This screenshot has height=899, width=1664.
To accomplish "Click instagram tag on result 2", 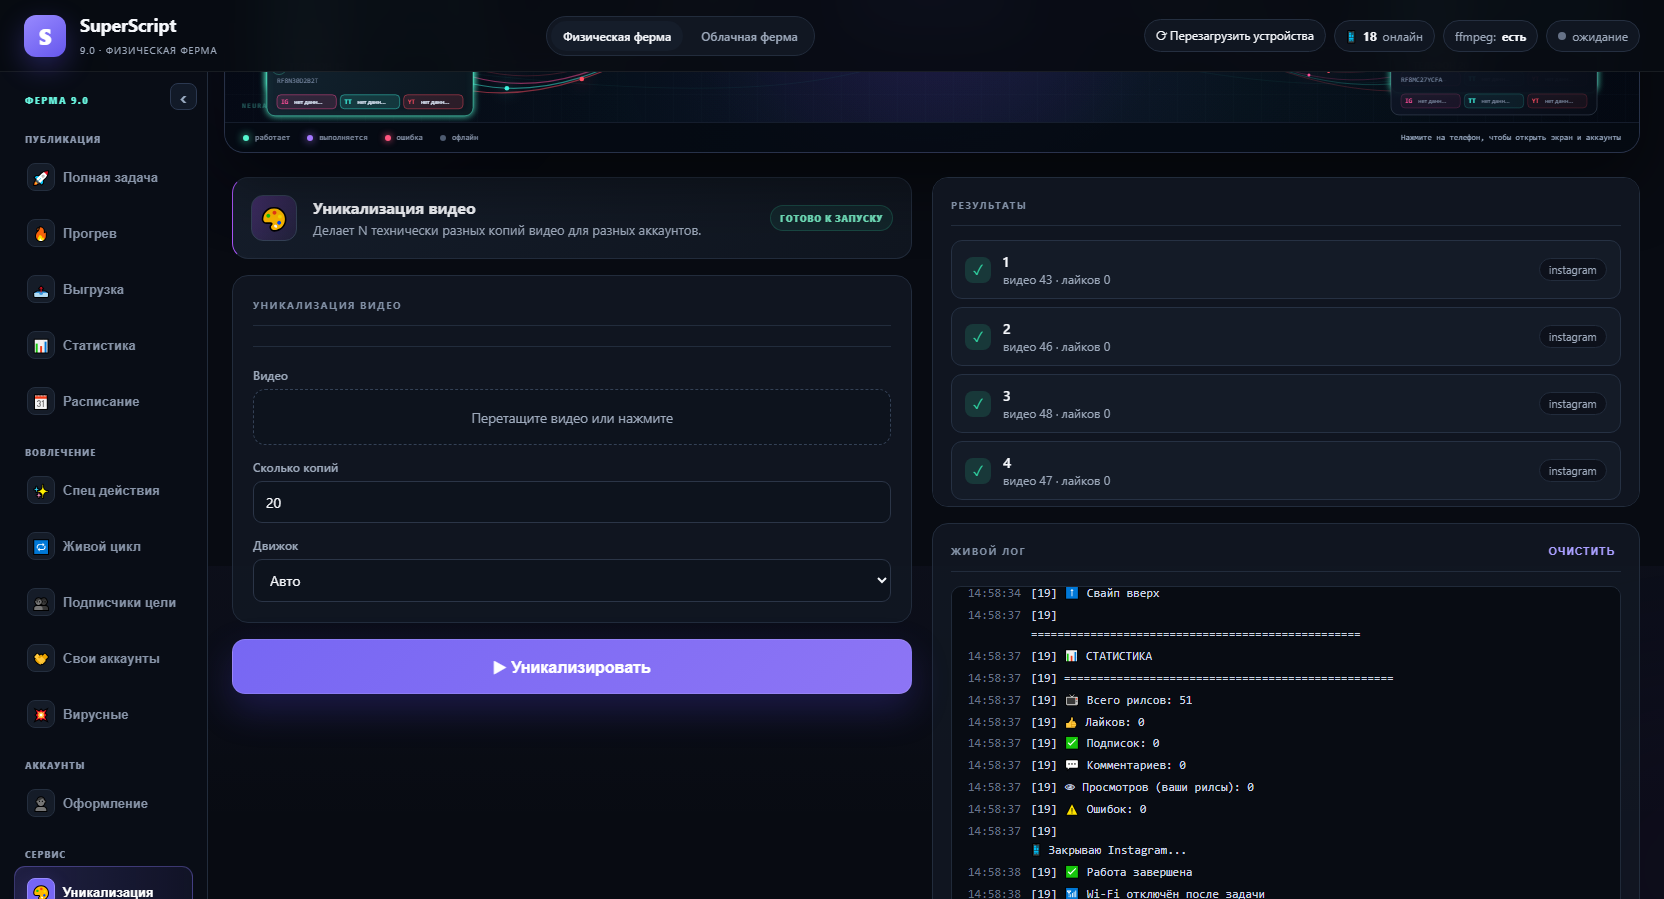I will (x=1572, y=337).
